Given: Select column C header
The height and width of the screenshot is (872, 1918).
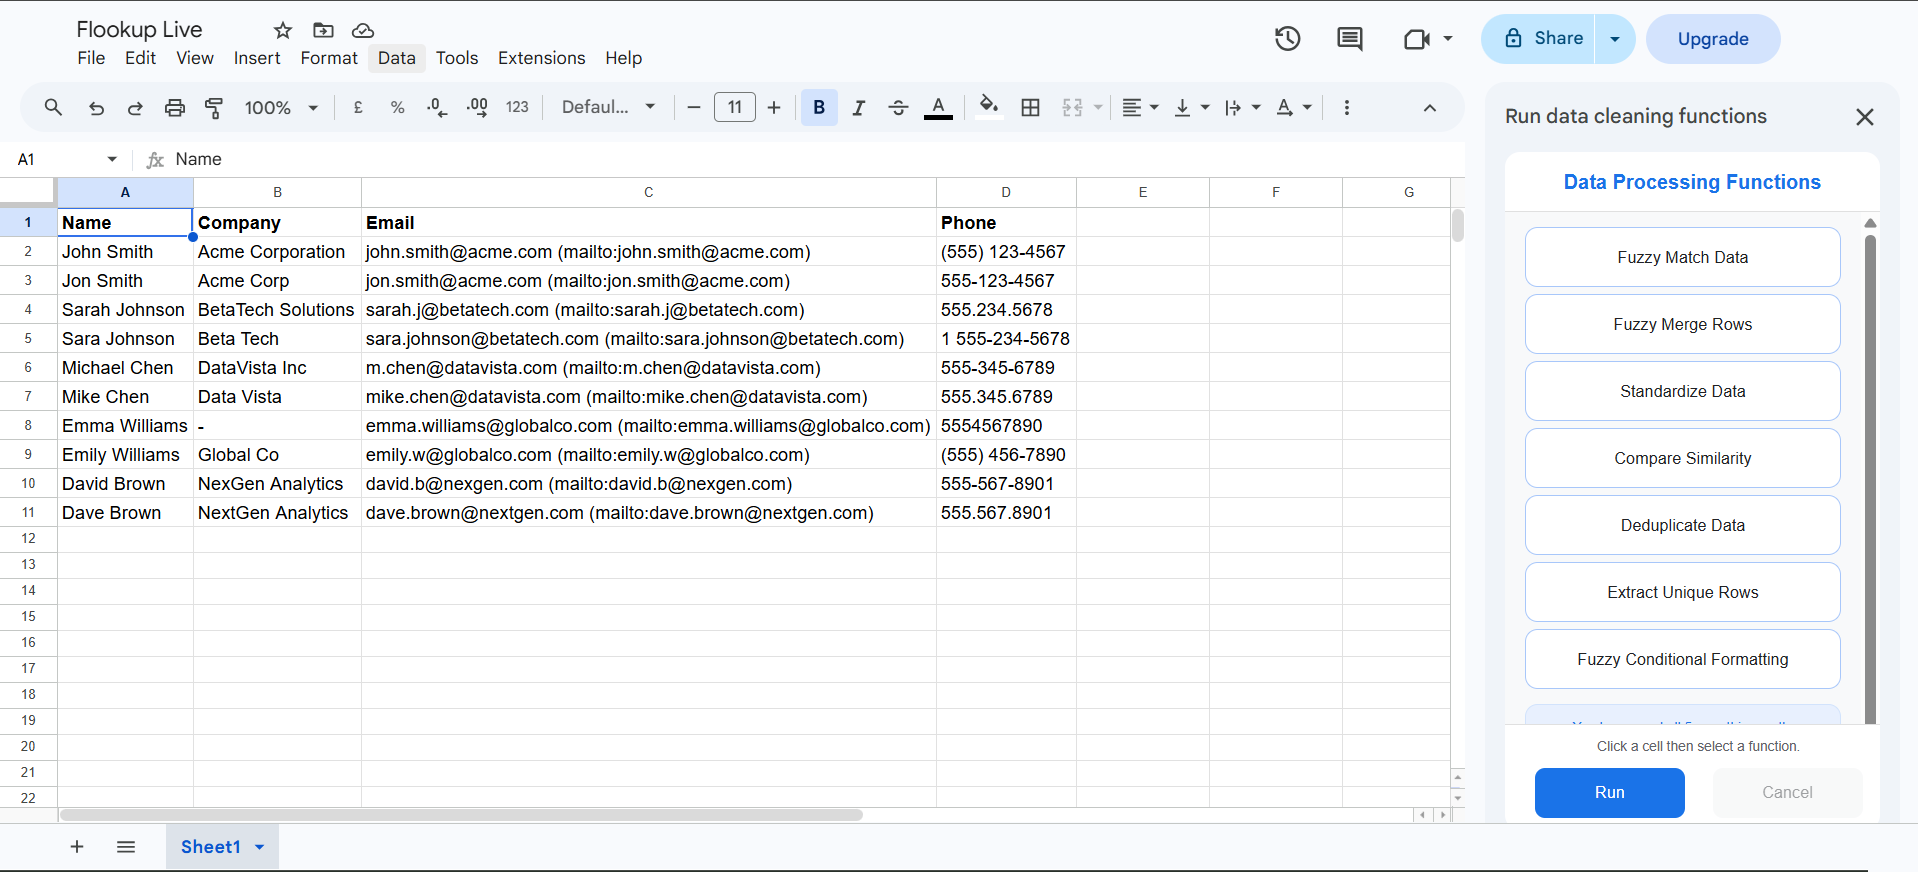Looking at the screenshot, I should 648,192.
